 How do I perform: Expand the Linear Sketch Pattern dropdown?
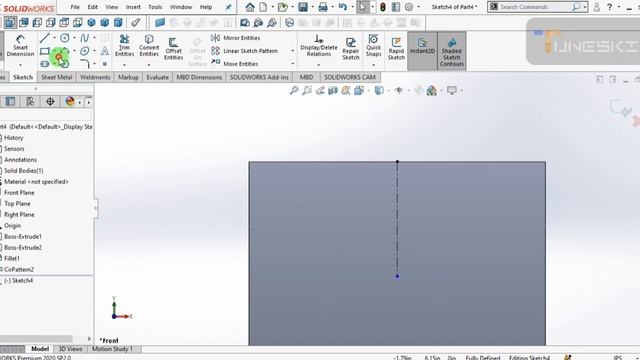pos(292,51)
